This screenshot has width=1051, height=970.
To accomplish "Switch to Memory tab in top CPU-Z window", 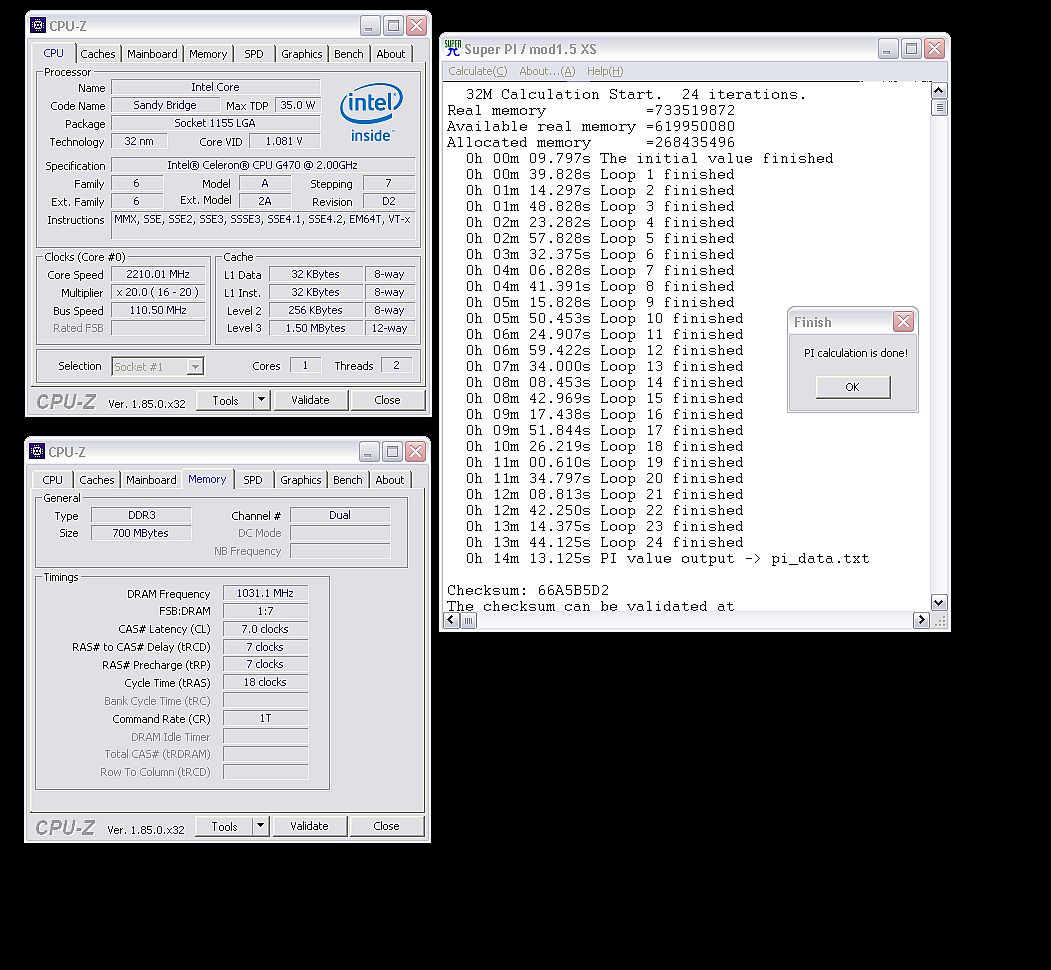I will (x=208, y=54).
